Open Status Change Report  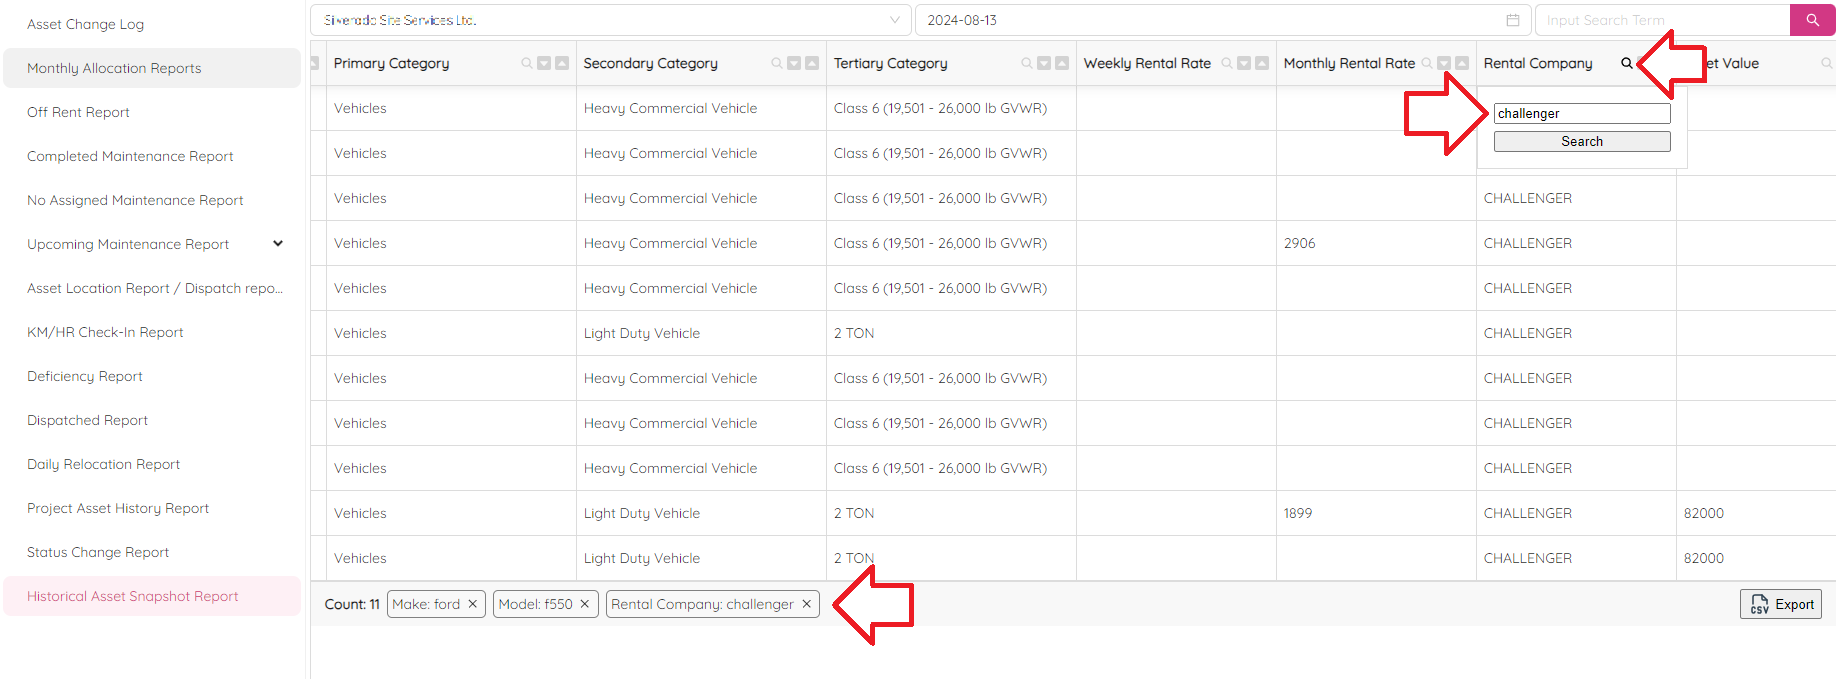pyautogui.click(x=152, y=552)
